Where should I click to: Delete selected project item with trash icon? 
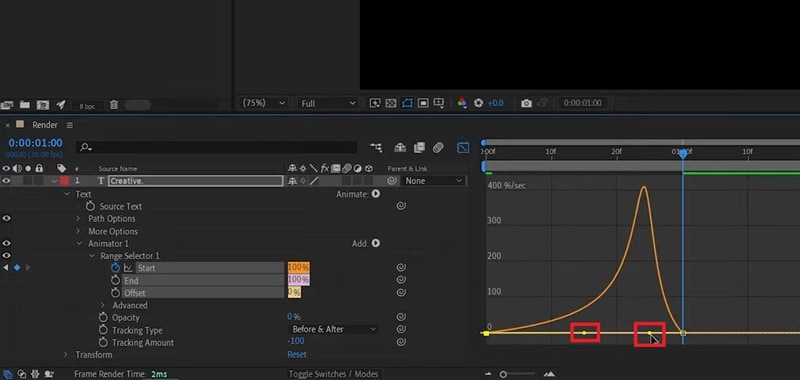[114, 105]
